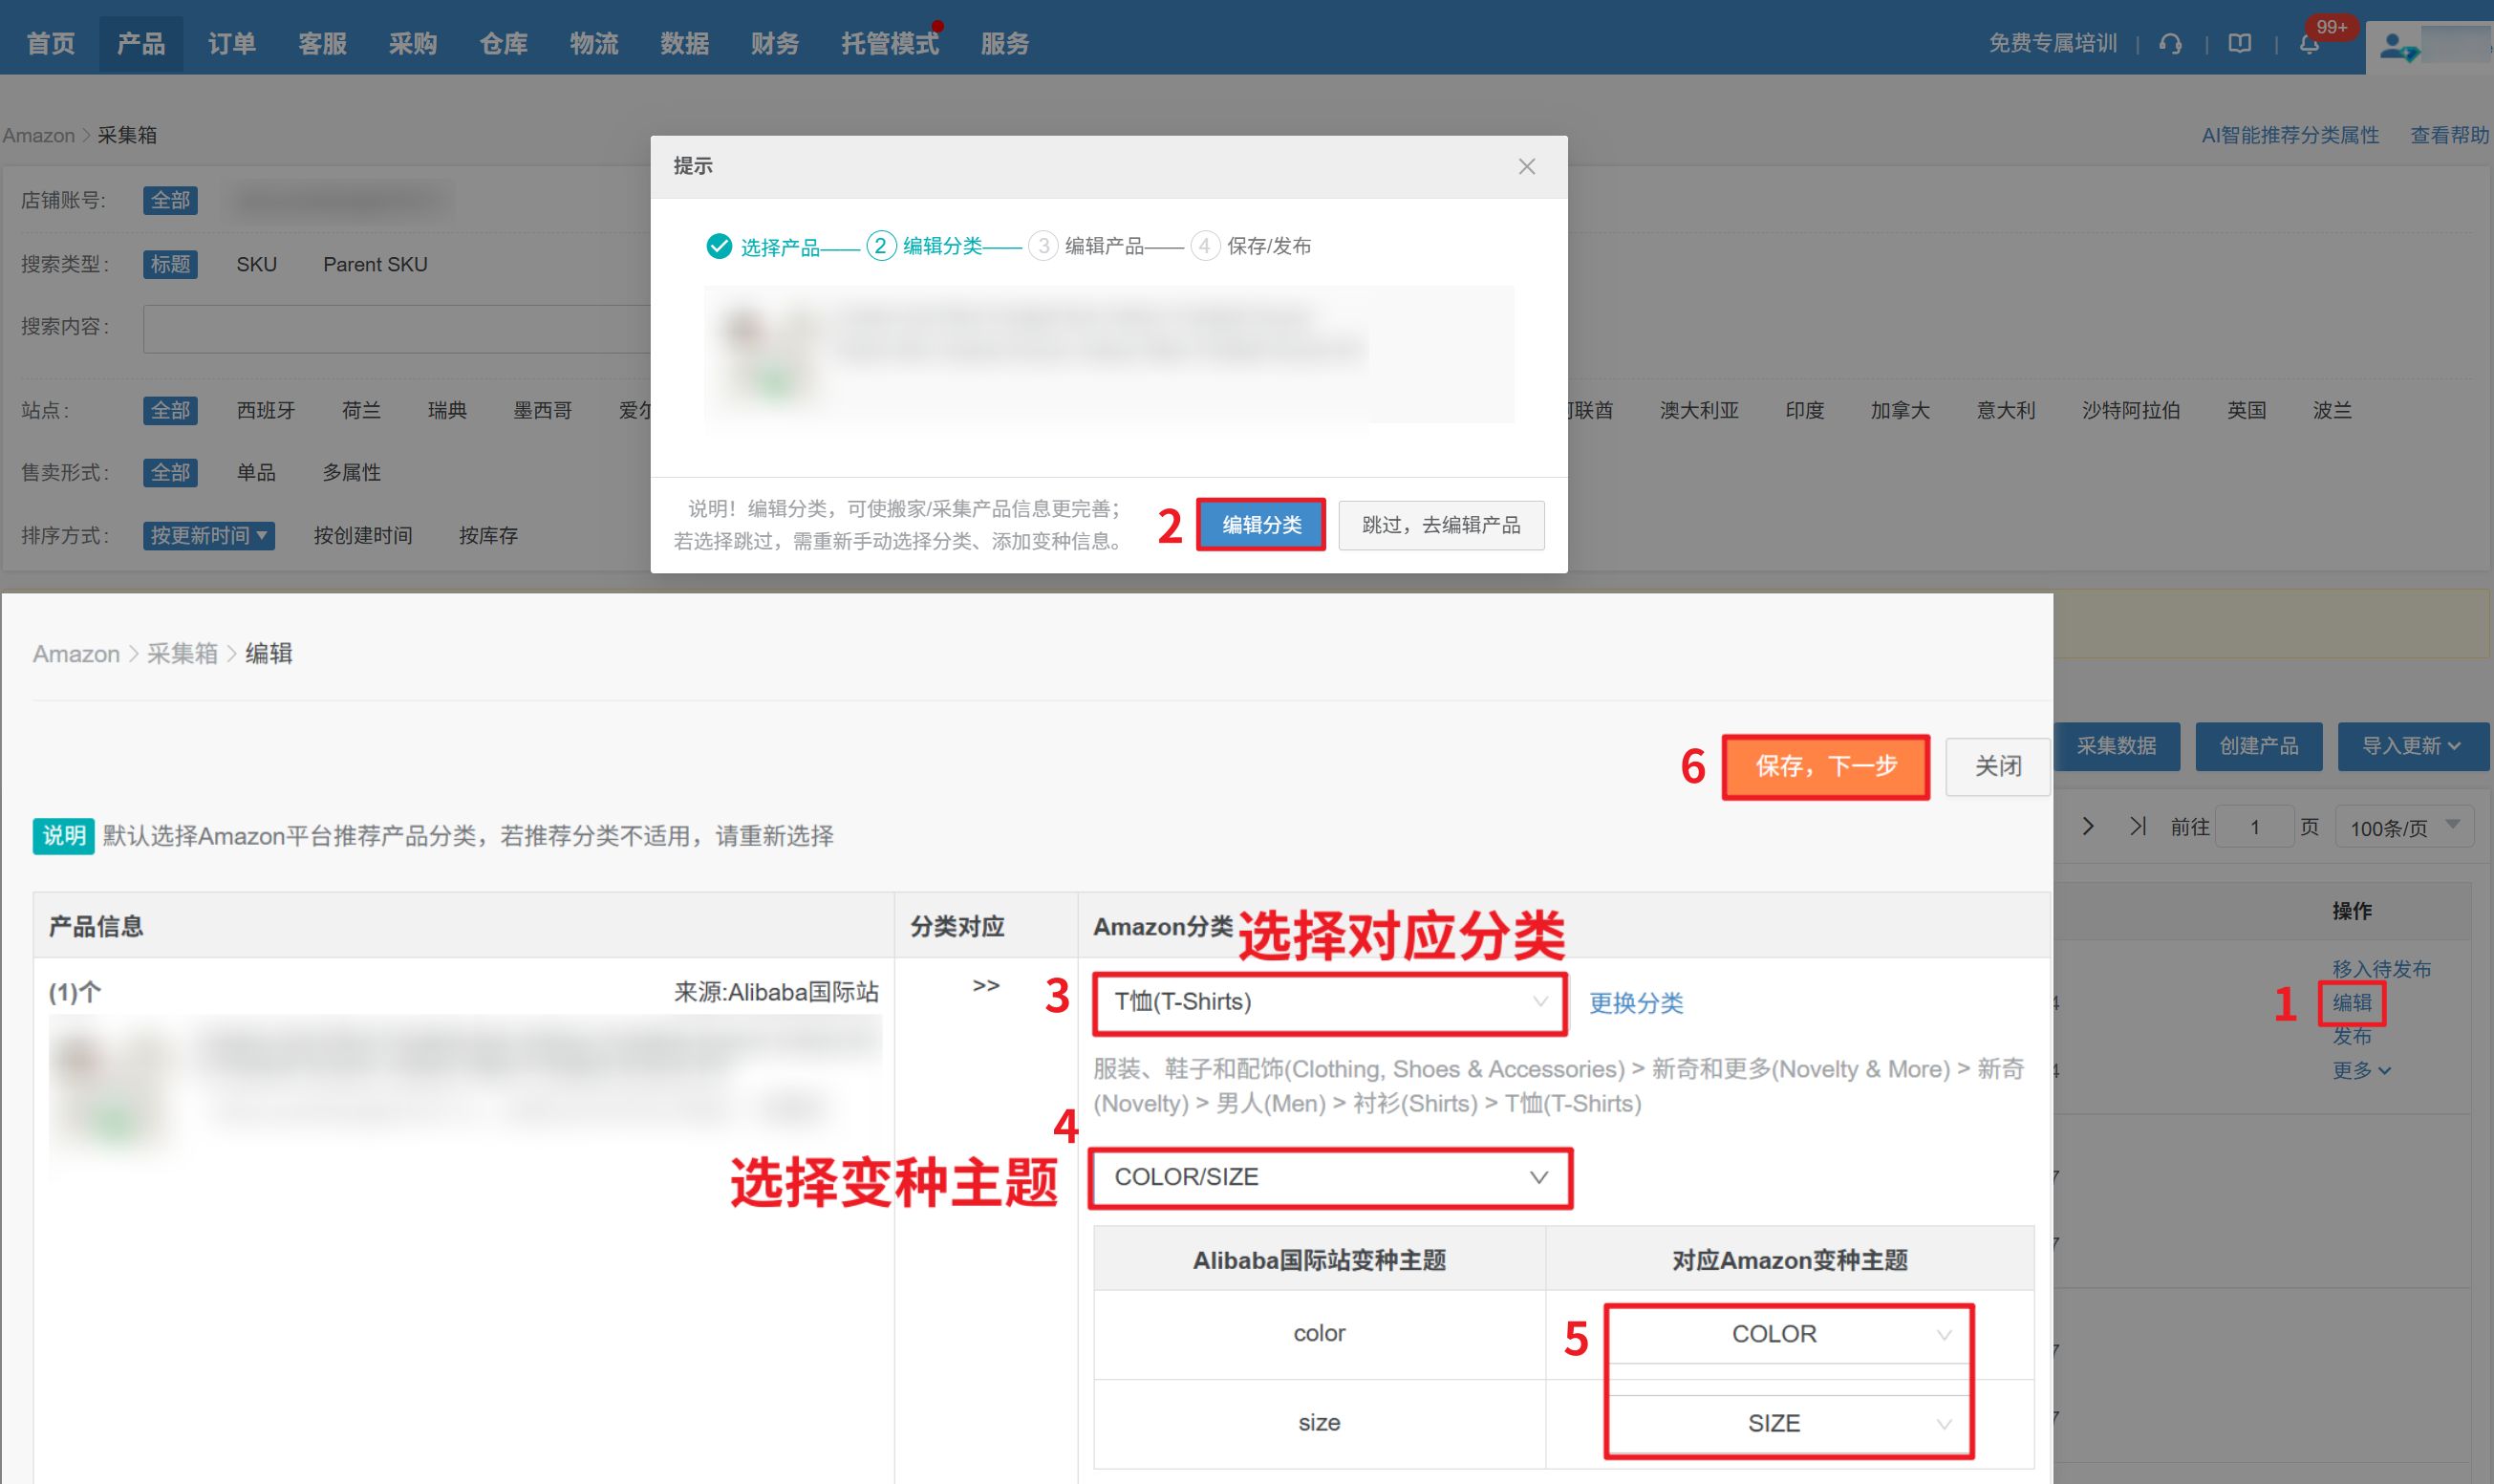Click the >> category mapping arrows
Screen dimensions: 2494x1484
tap(986, 986)
